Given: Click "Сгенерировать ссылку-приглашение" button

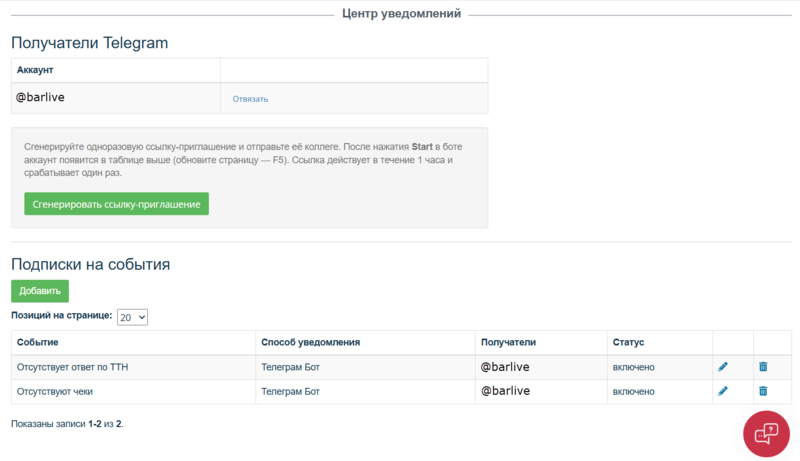Looking at the screenshot, I should (x=116, y=204).
